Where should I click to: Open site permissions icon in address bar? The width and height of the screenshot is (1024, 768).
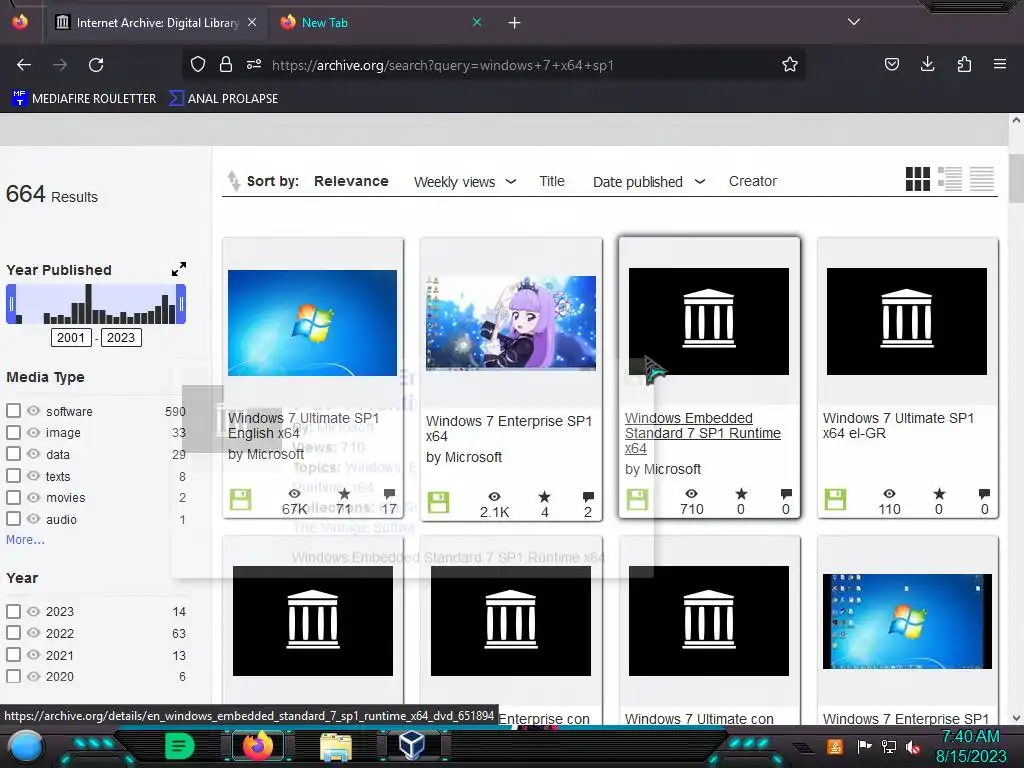(254, 64)
